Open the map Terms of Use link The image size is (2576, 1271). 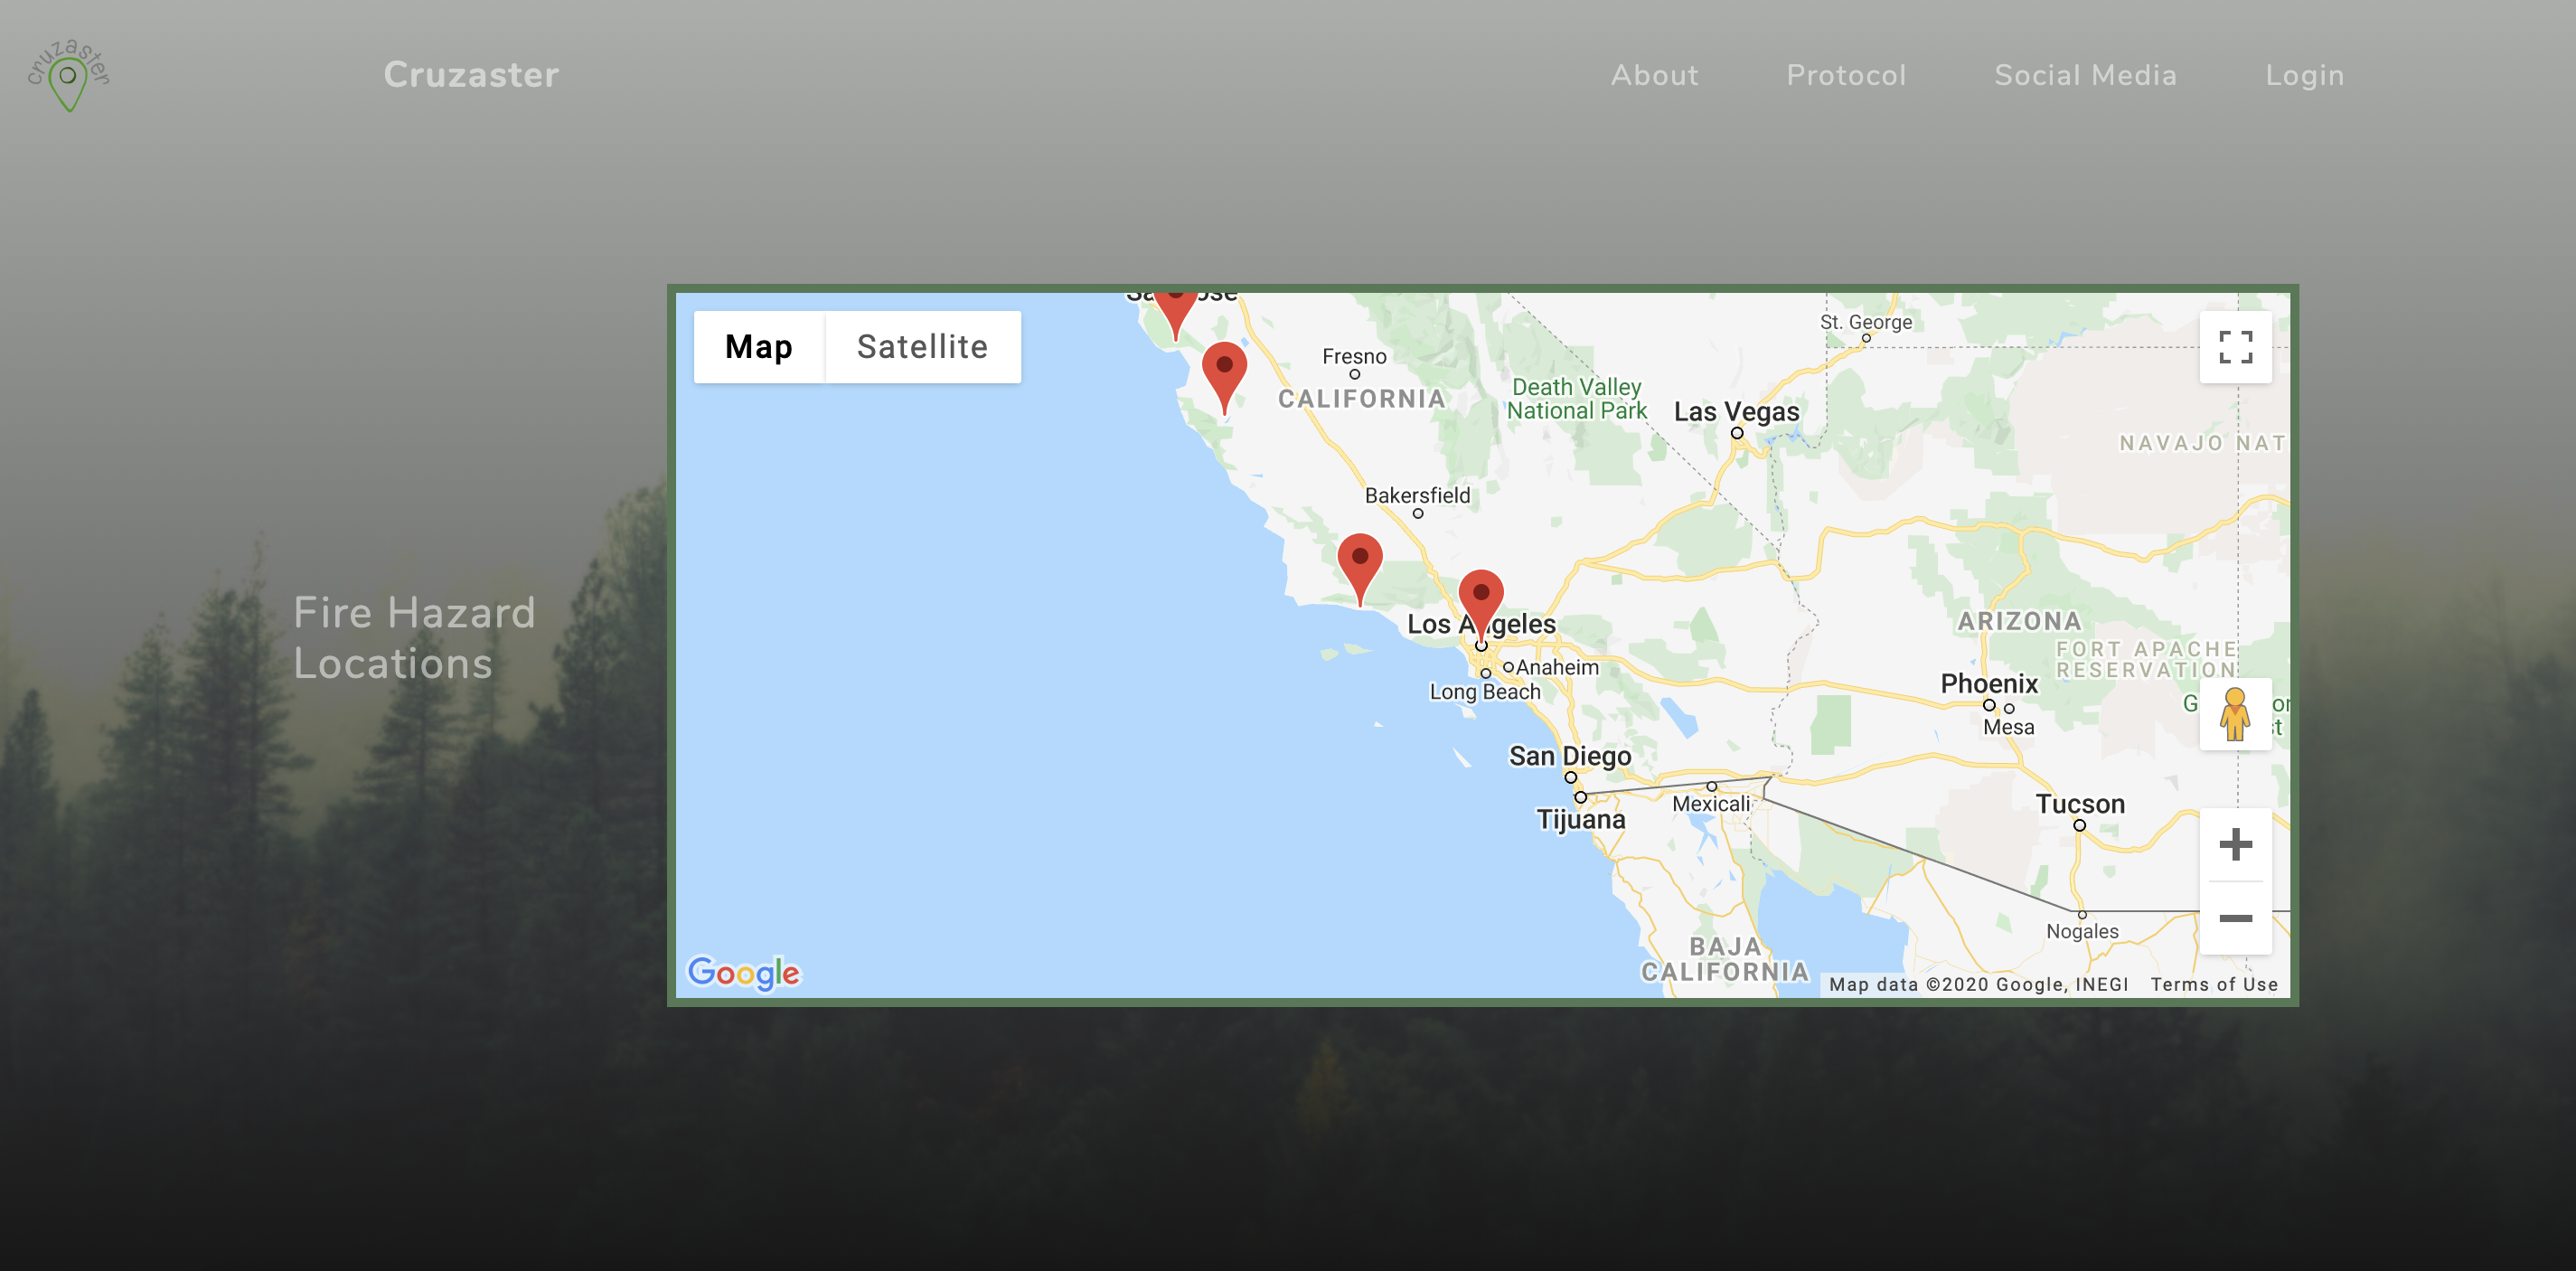[x=2214, y=985]
